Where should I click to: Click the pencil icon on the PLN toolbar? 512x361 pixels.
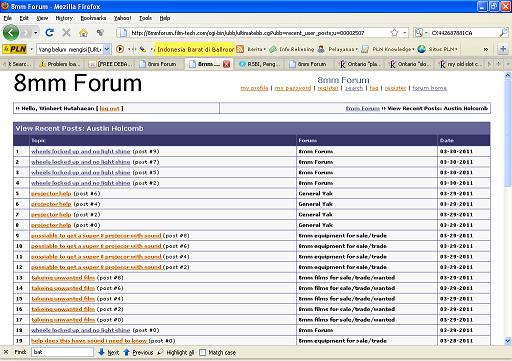point(143,49)
